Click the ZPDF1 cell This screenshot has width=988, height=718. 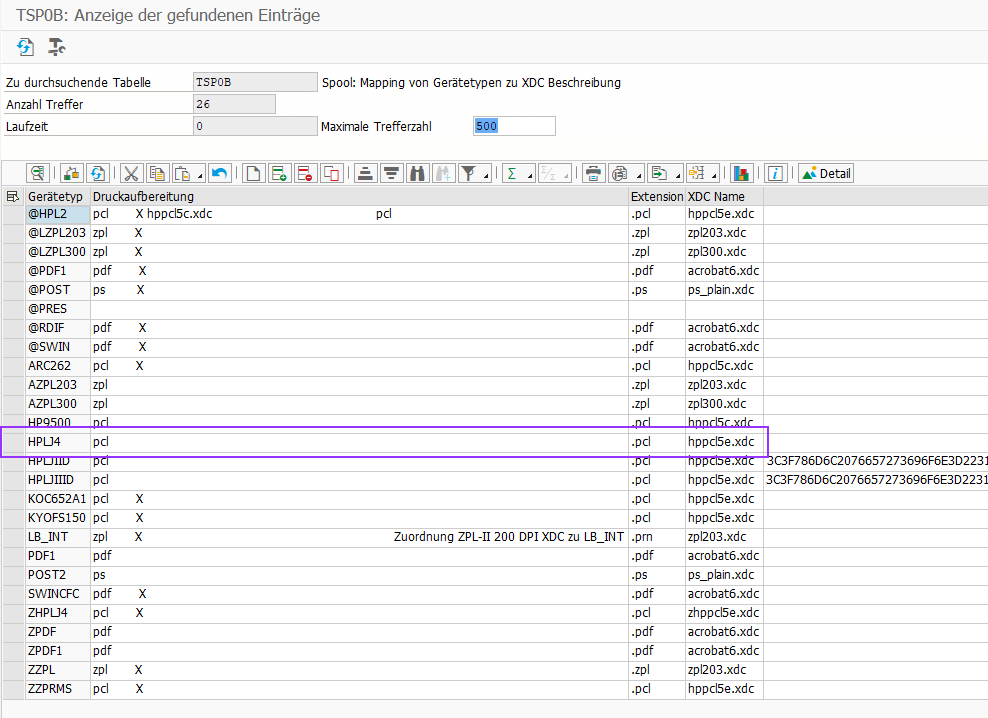tap(58, 651)
